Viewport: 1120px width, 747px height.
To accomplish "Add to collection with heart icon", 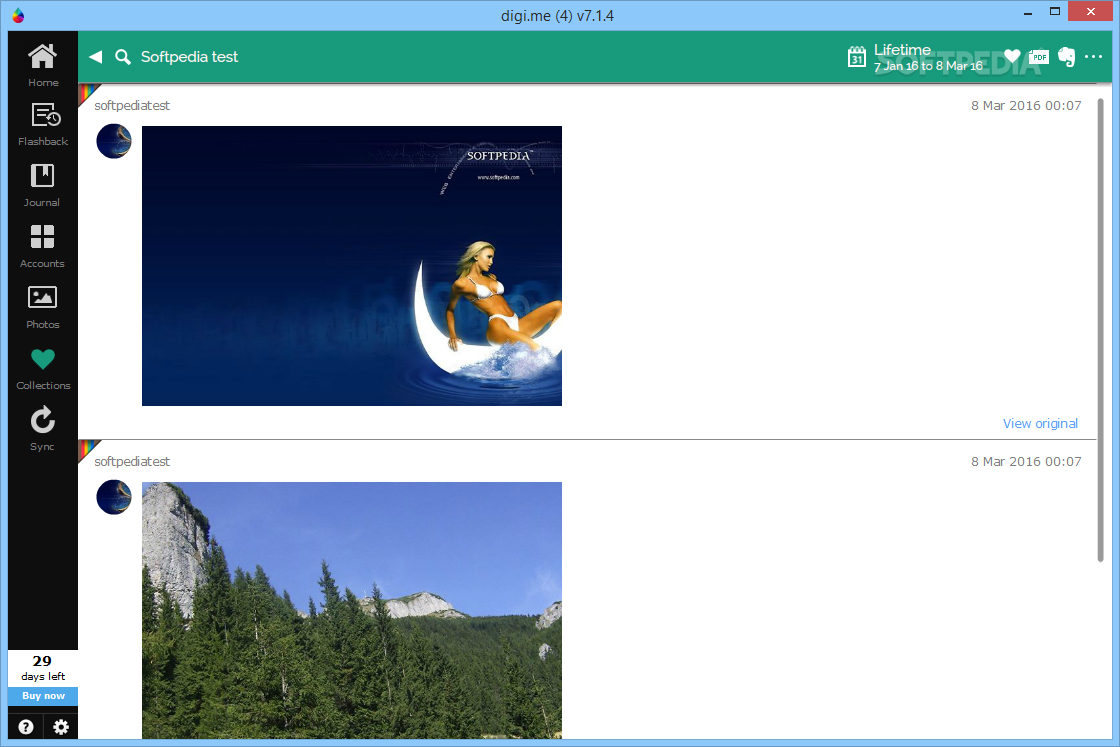I will point(1012,56).
